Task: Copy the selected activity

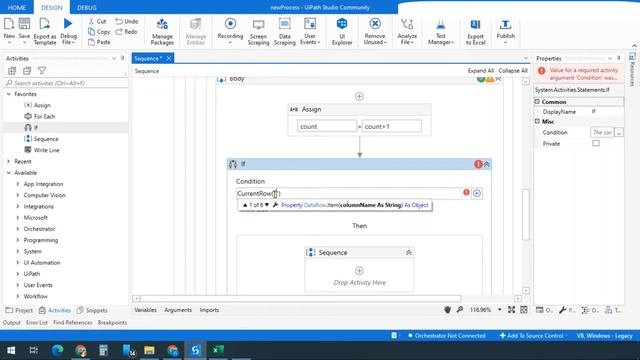Action: 99,31
